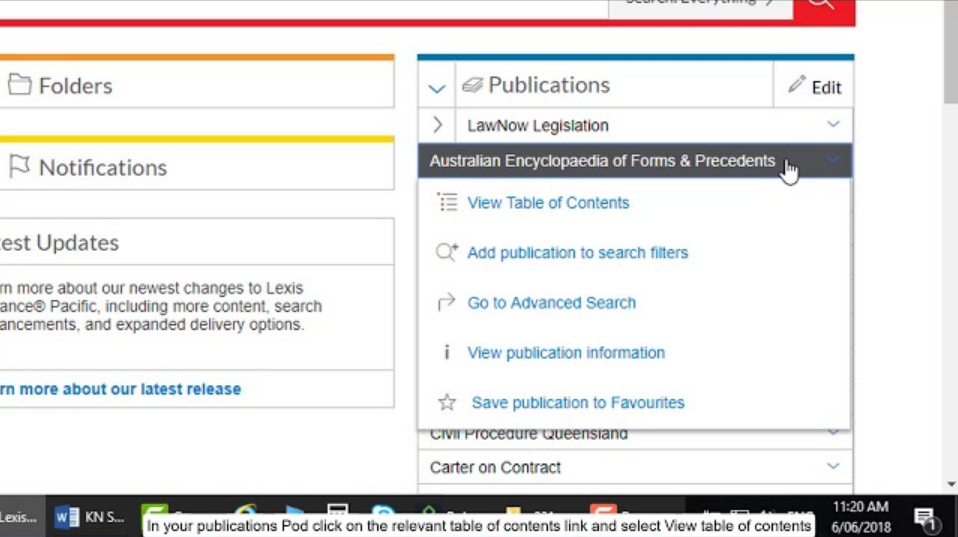Collapse the Publications pod with chevron
958x537 pixels.
pyautogui.click(x=437, y=88)
